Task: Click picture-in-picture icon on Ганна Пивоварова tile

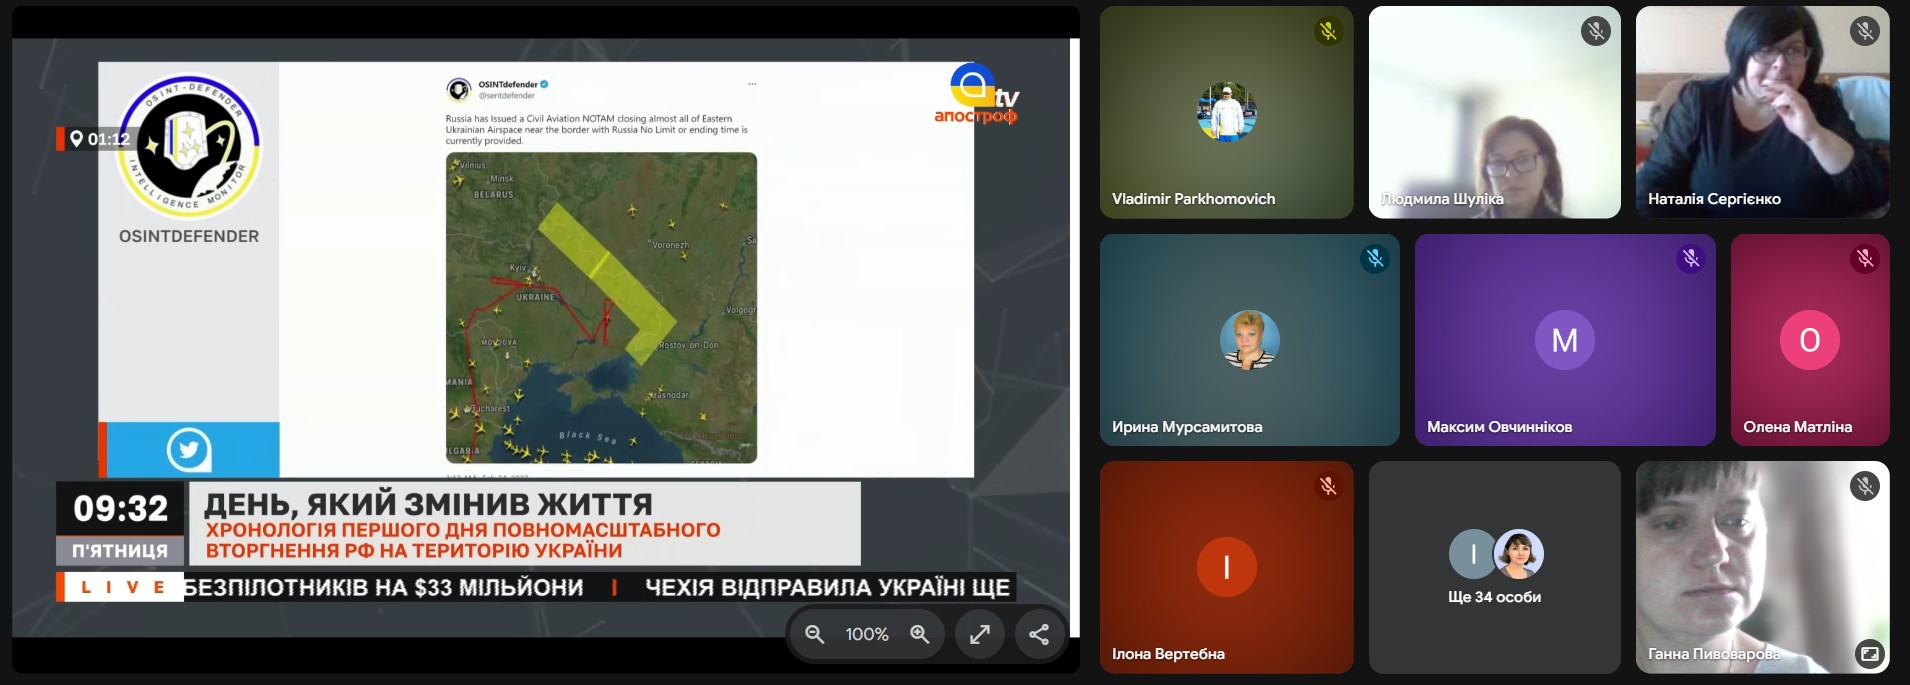Action: point(1868,653)
